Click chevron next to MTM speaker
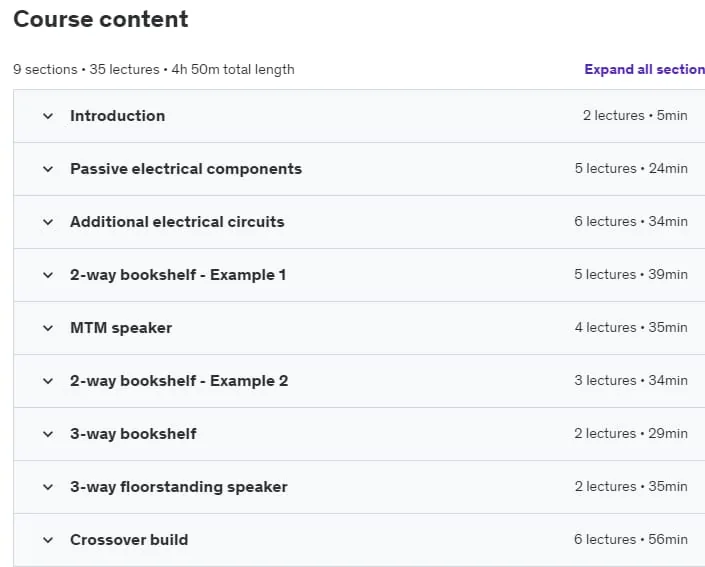 (x=48, y=328)
